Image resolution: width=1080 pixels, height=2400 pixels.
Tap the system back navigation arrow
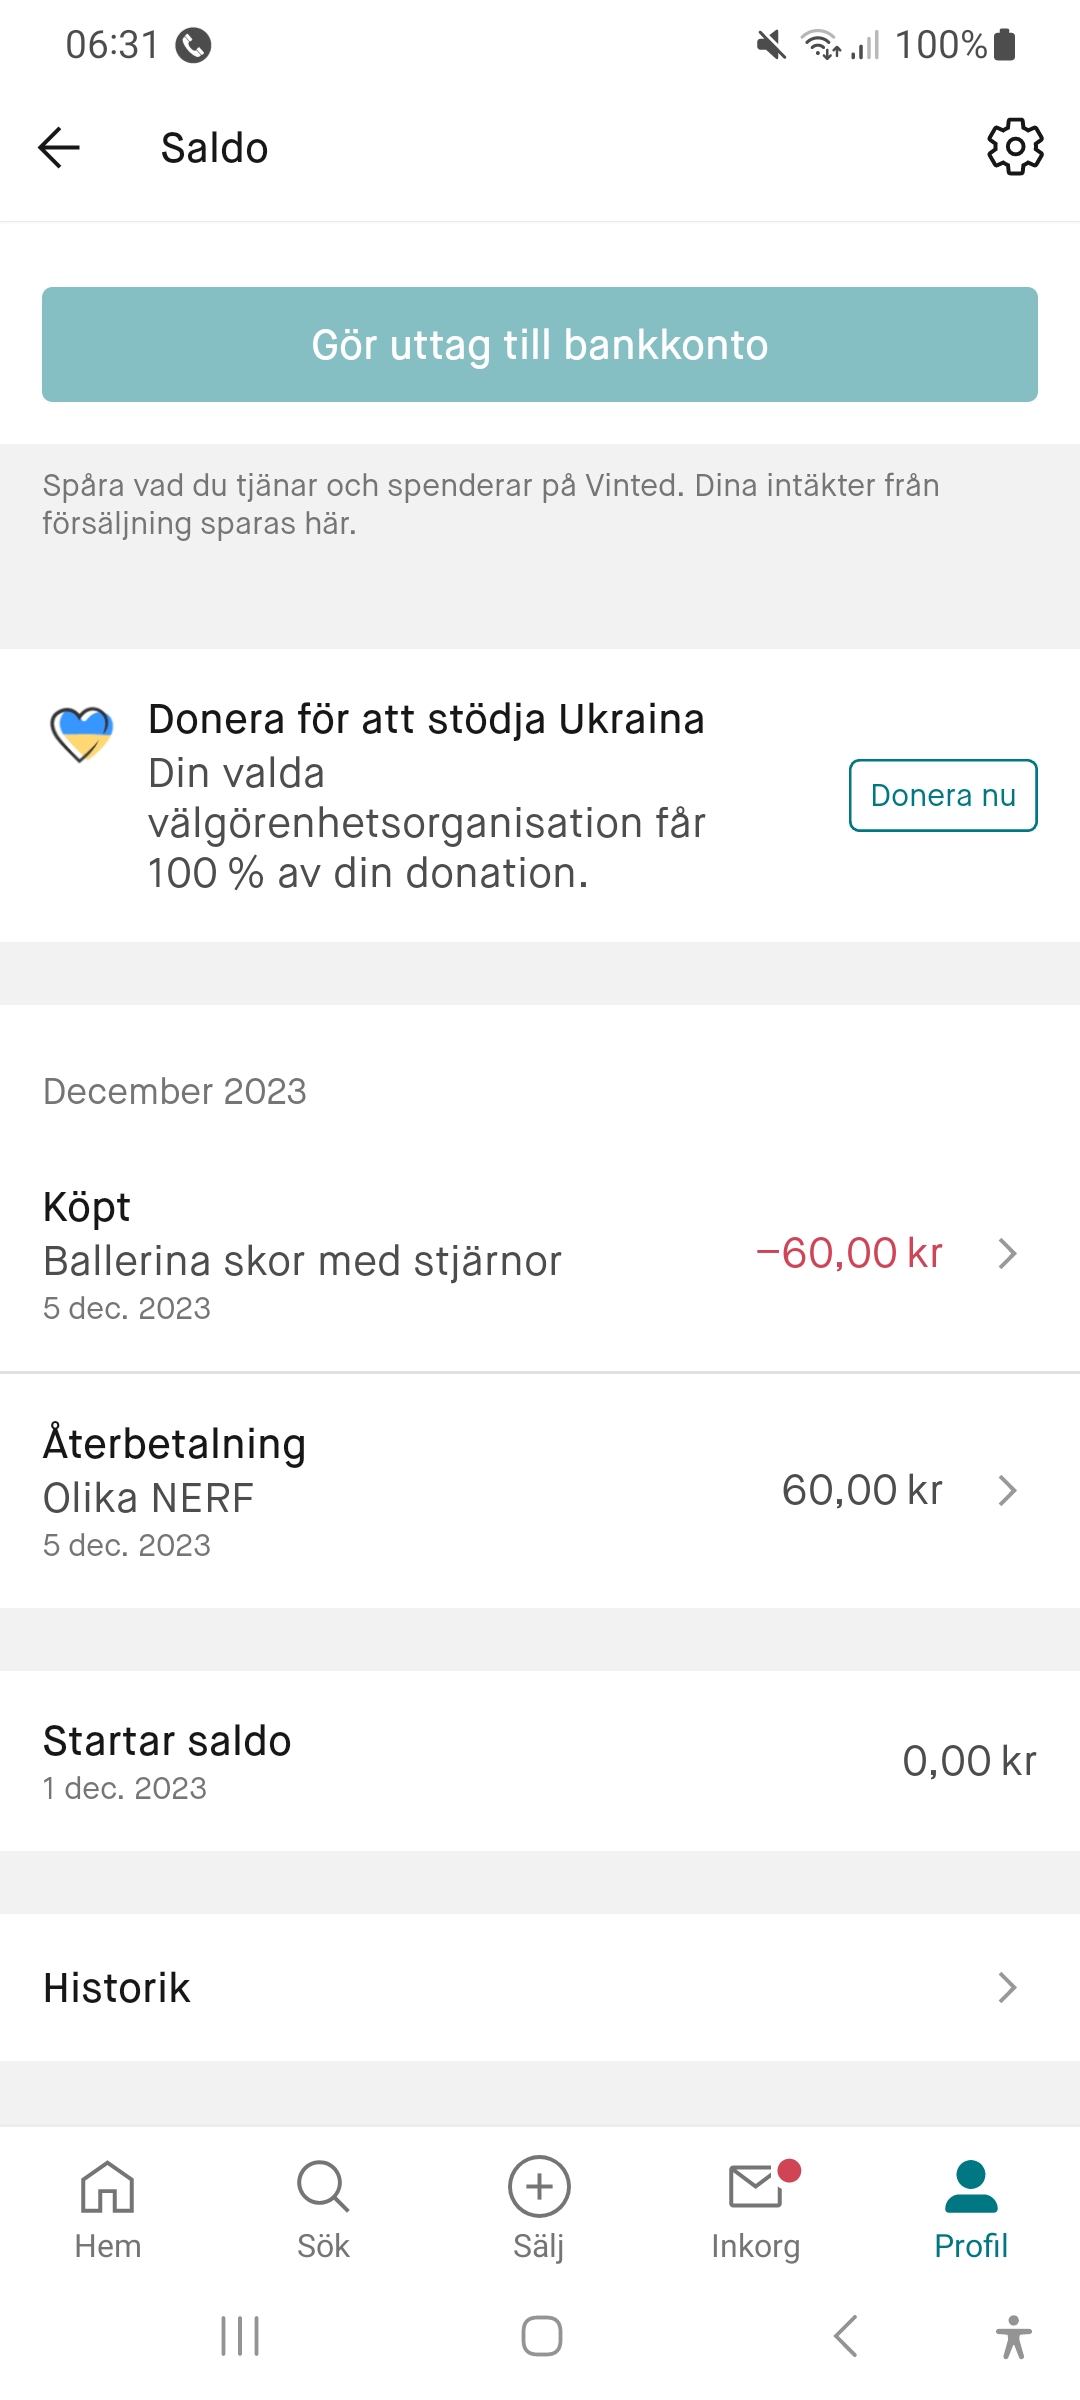tap(846, 2336)
